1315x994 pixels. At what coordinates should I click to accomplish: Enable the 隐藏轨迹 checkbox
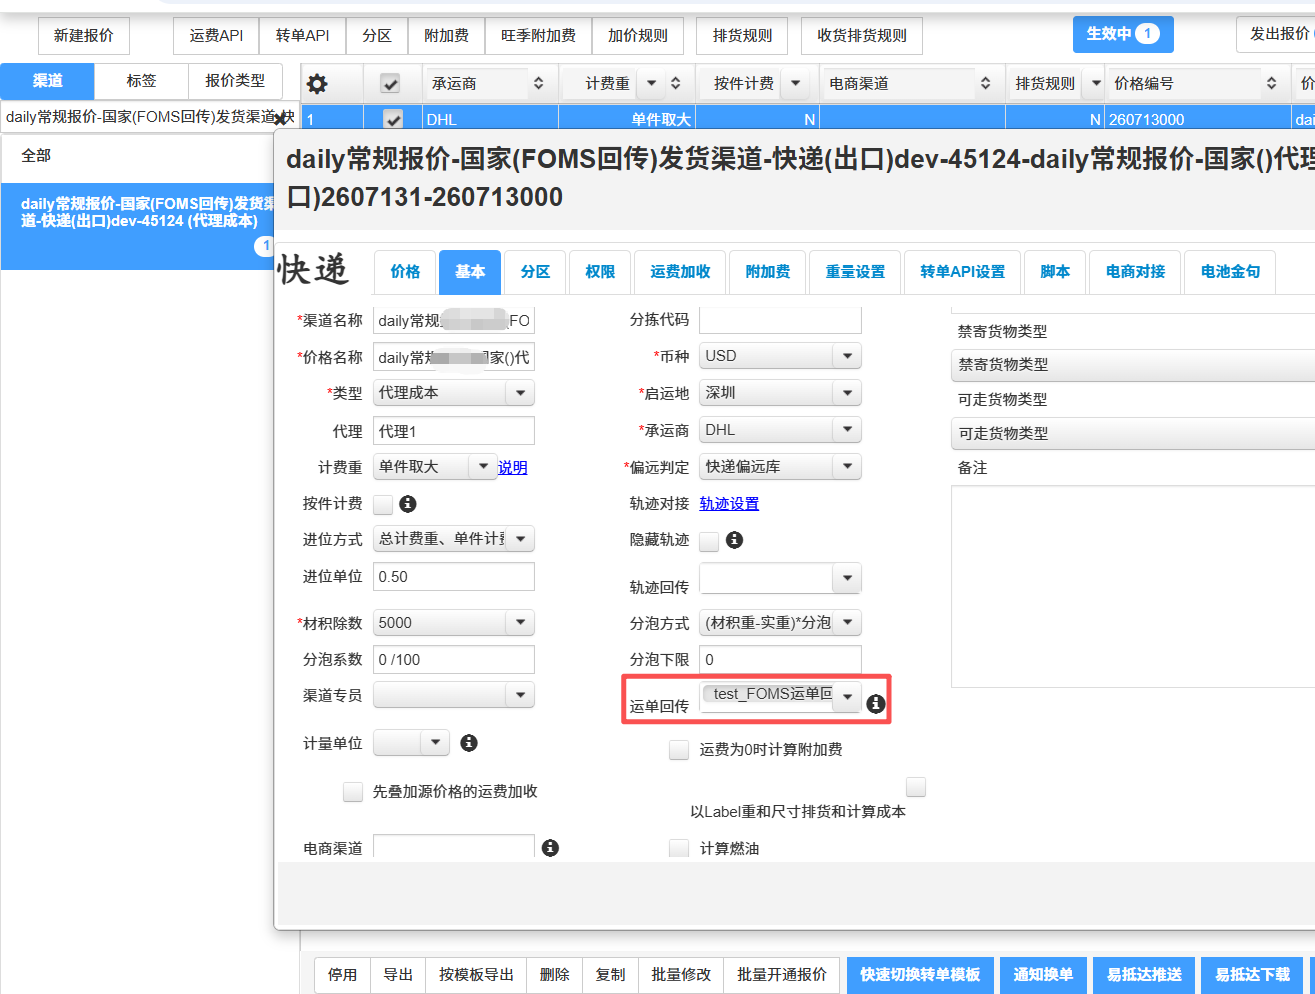coord(709,541)
